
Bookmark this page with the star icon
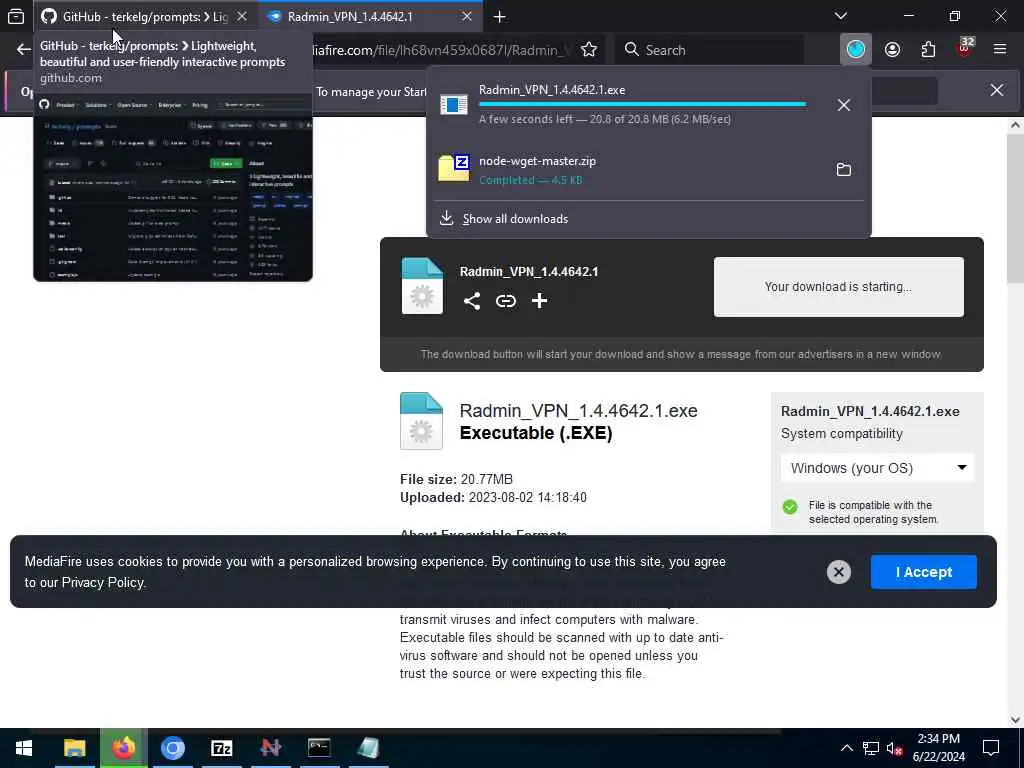[589, 50]
